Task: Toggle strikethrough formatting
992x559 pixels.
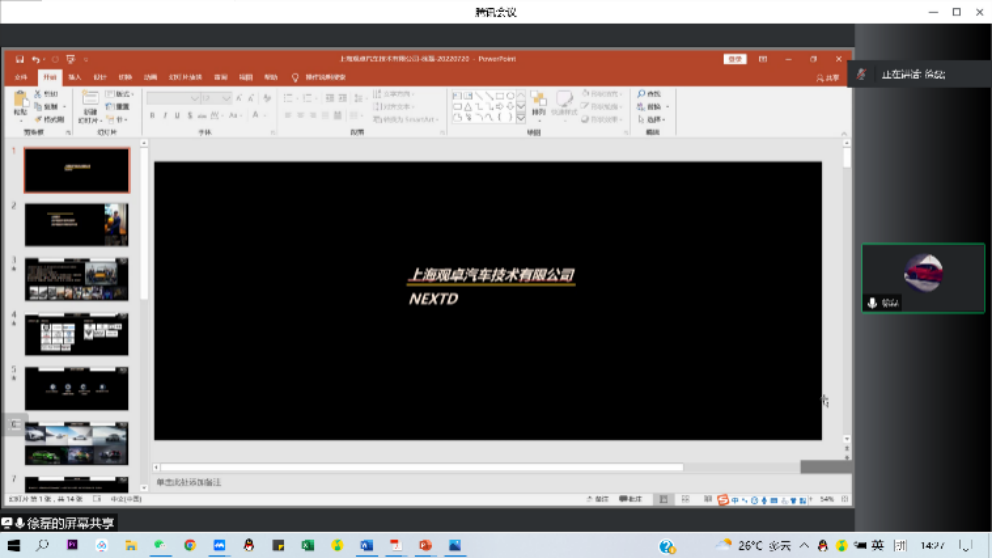Action: pos(201,116)
